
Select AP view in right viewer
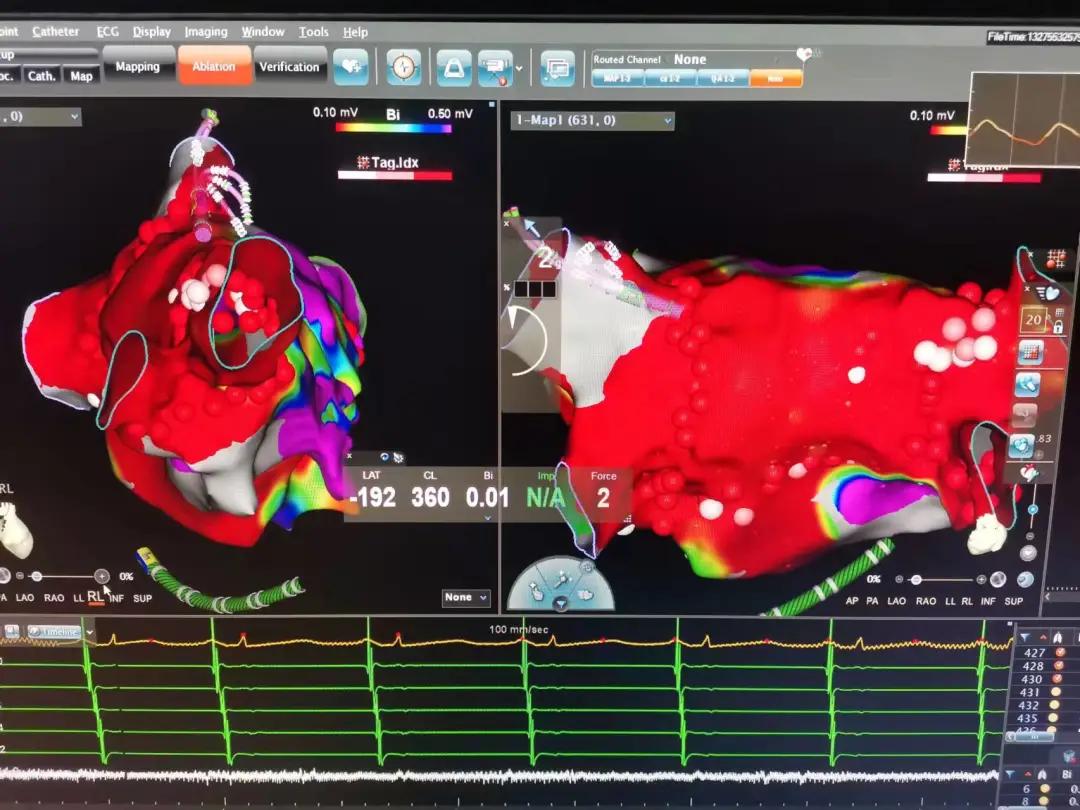[x=852, y=601]
